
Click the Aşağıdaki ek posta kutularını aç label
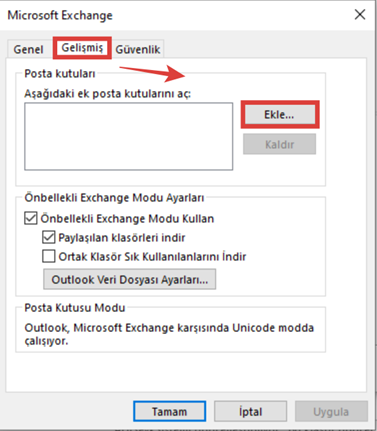(x=107, y=93)
